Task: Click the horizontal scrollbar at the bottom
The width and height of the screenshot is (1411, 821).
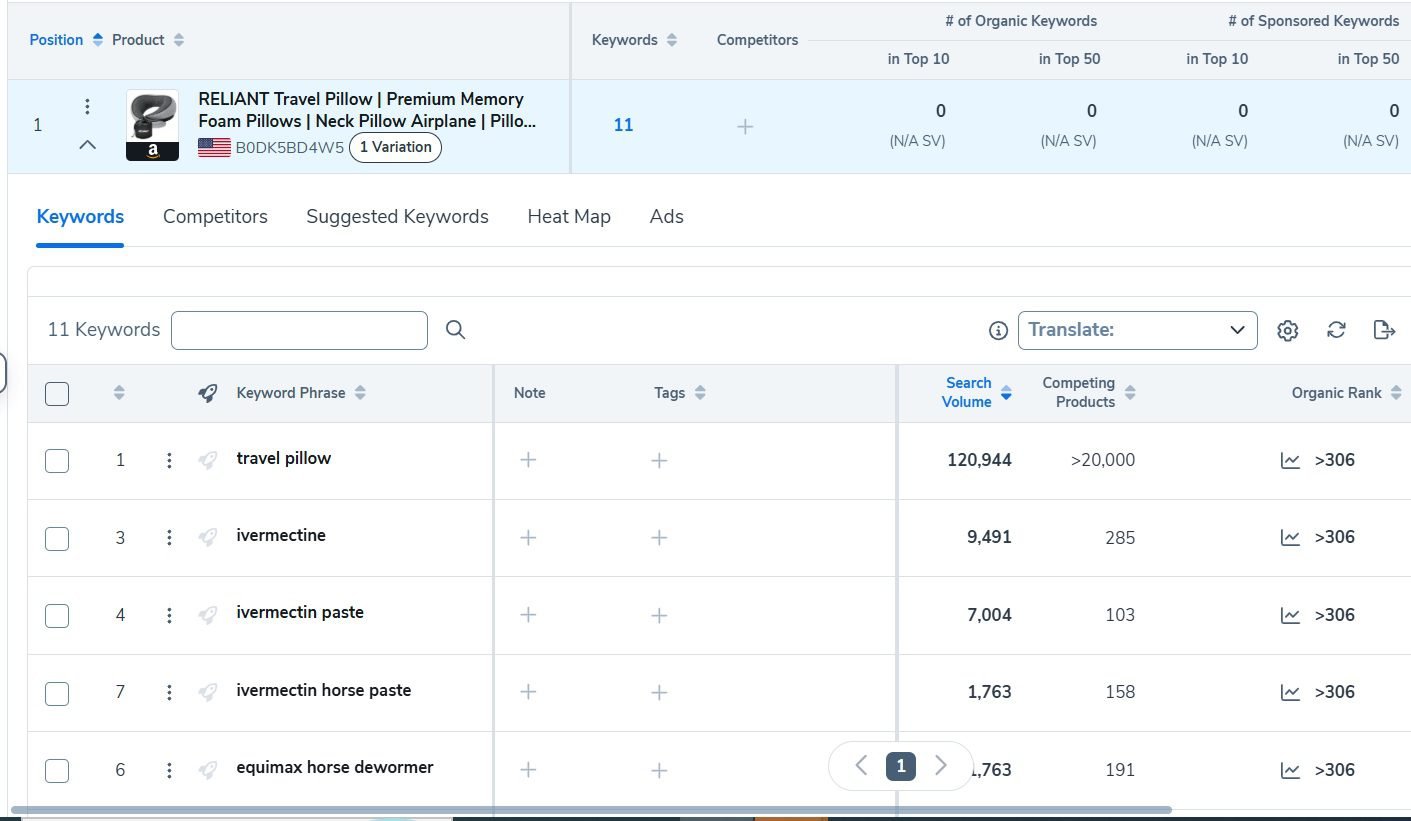Action: click(x=590, y=810)
